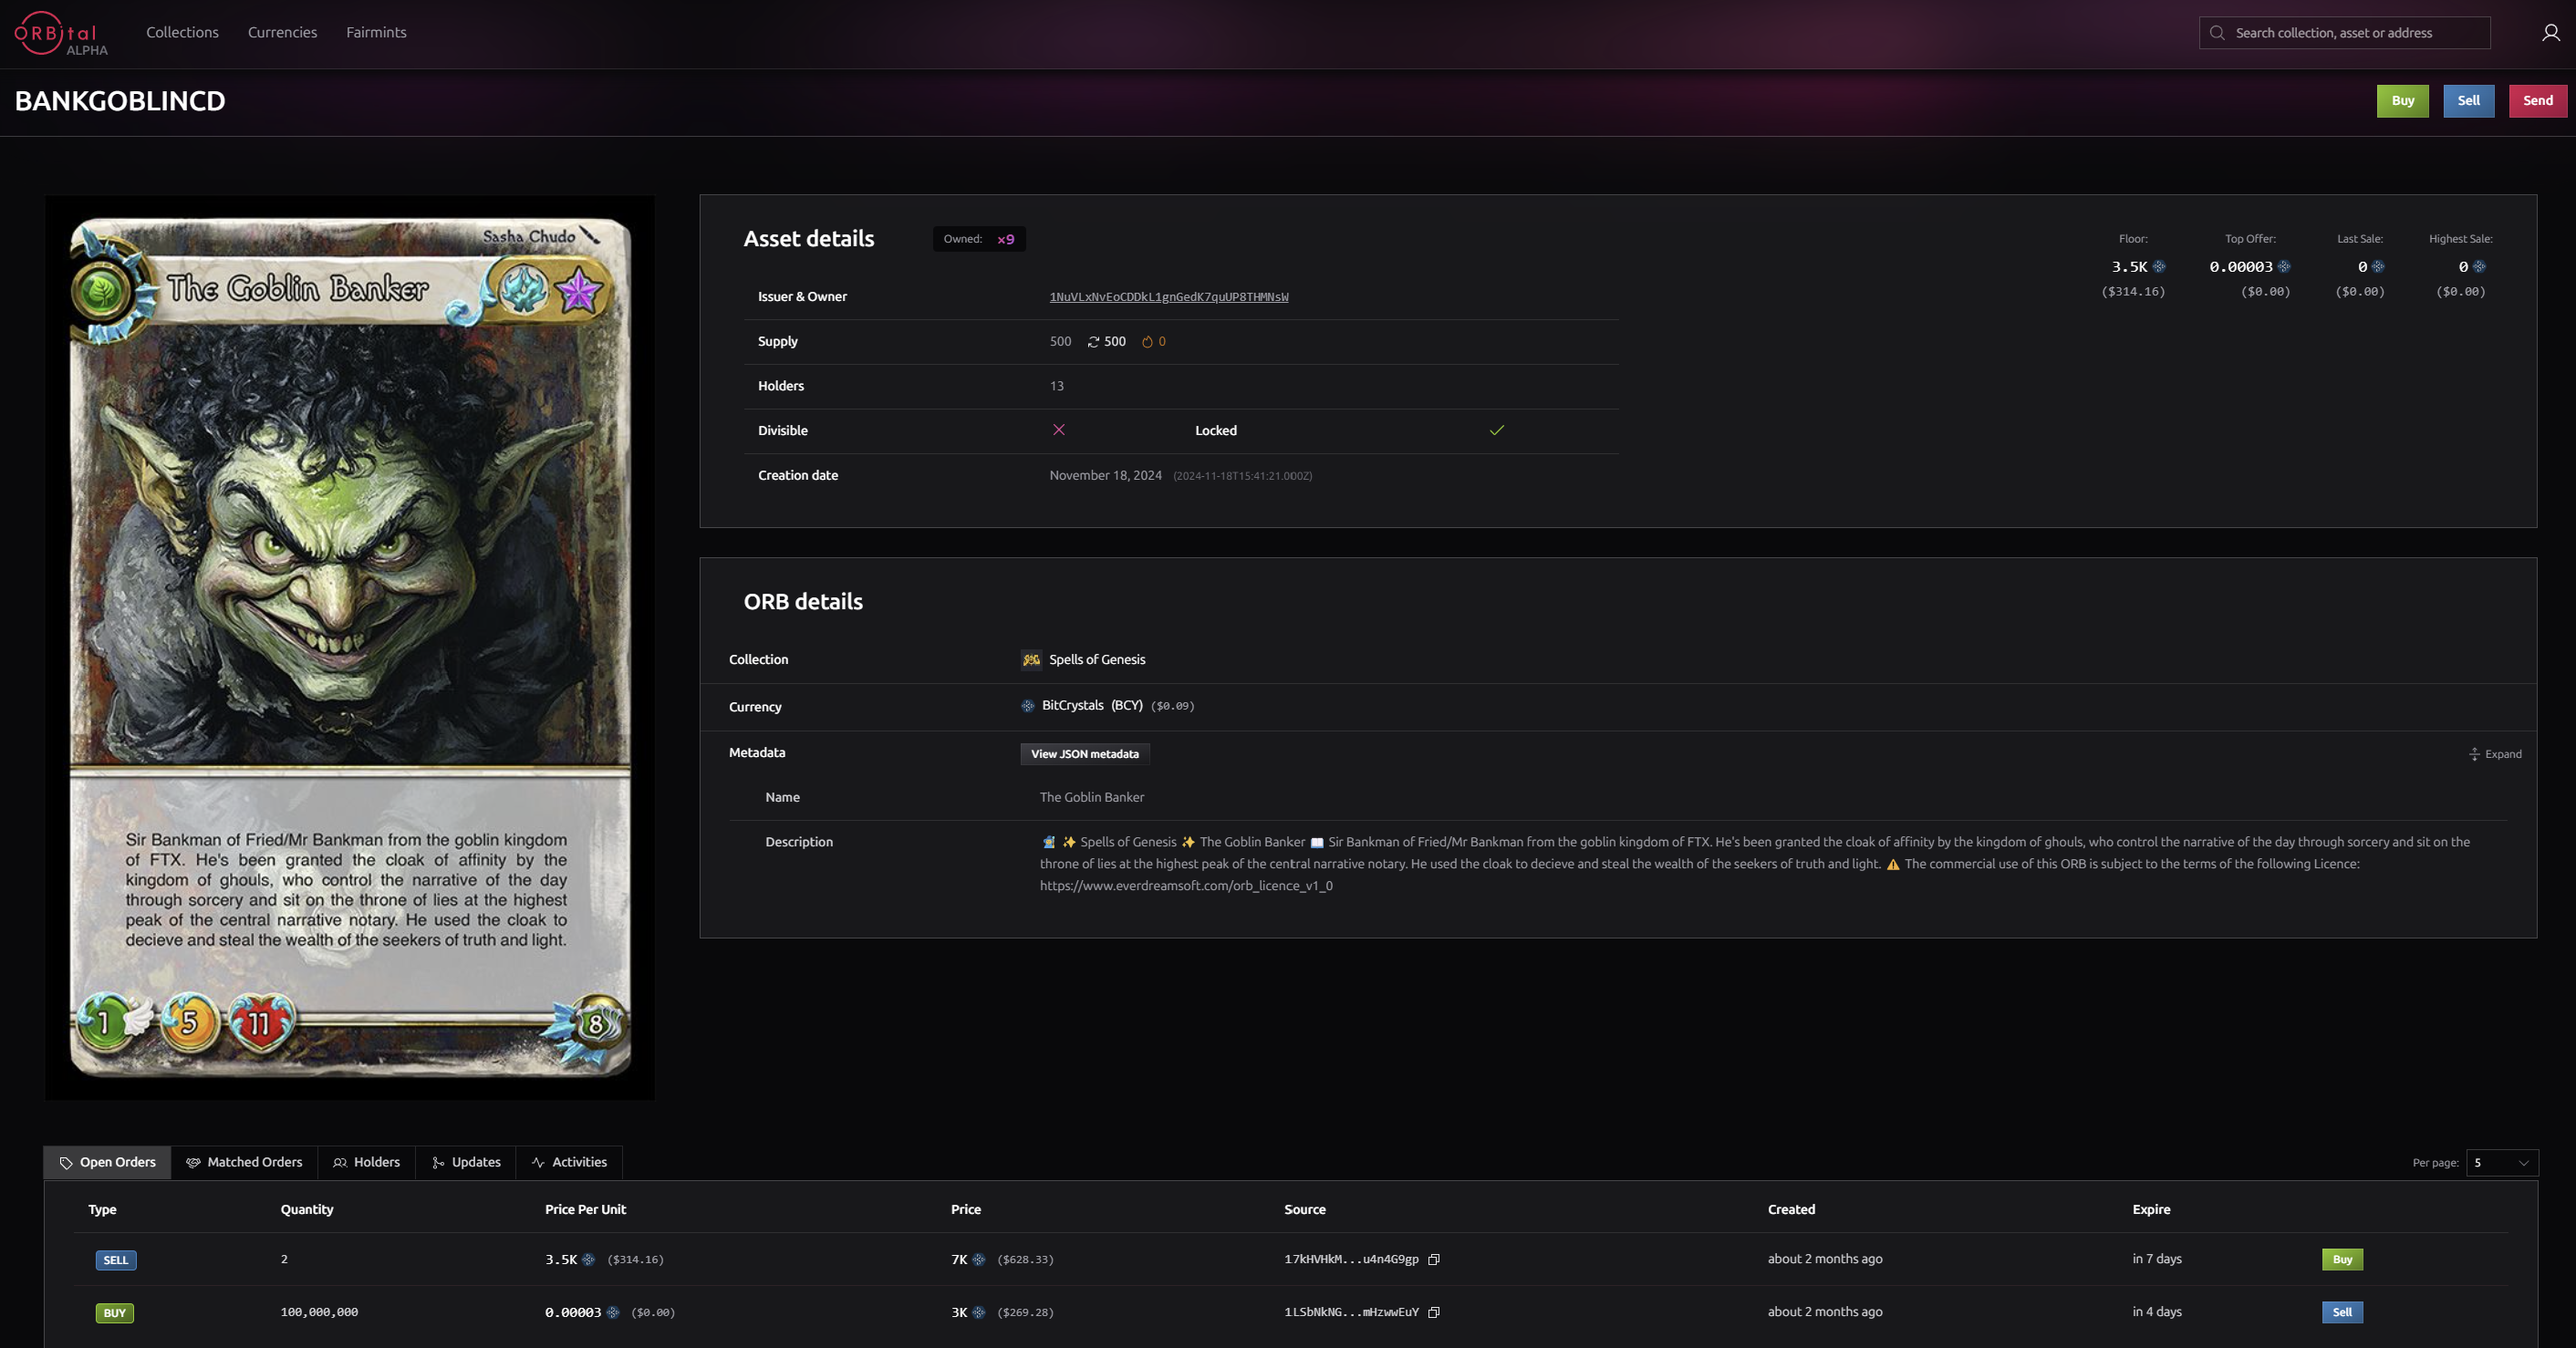2576x1348 pixels.
Task: Expand the Metadata section
Action: click(2495, 754)
